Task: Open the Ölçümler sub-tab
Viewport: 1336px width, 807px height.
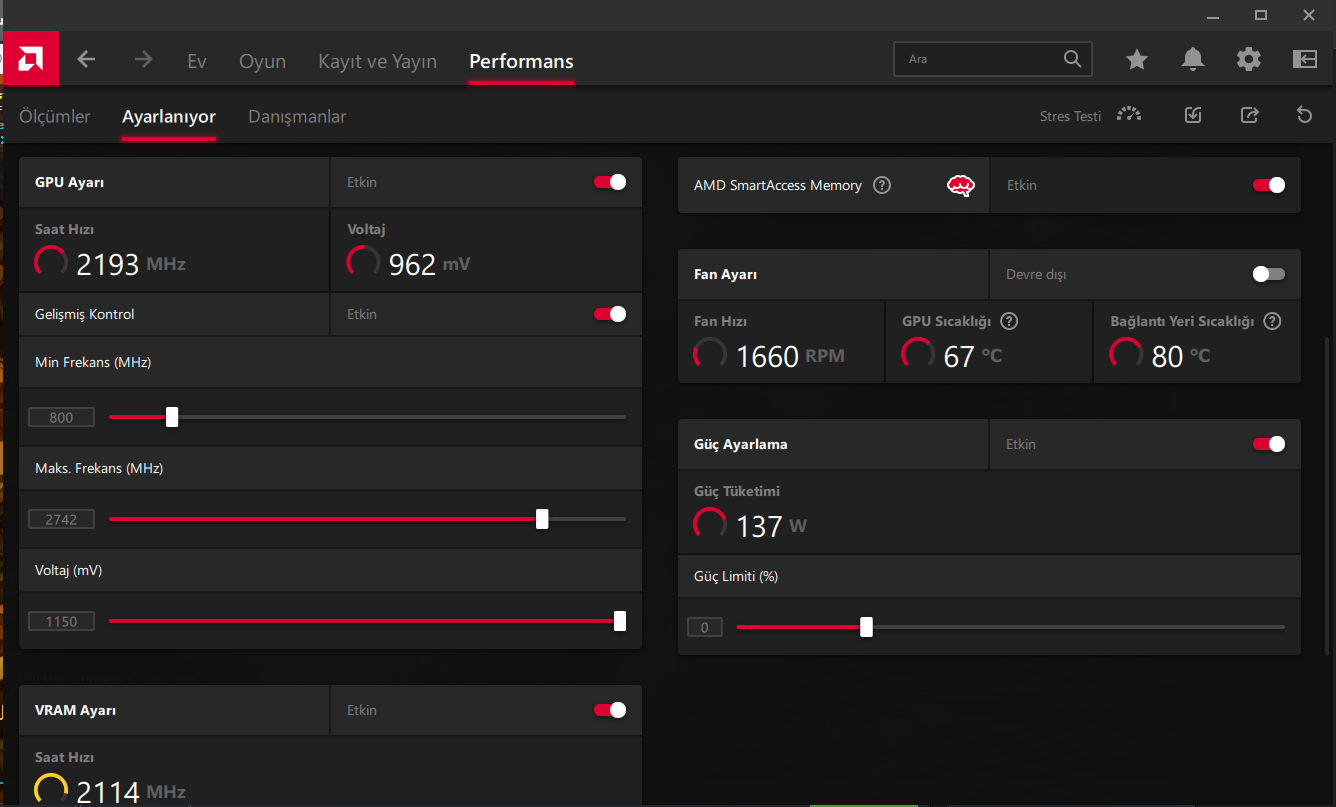Action: point(55,117)
